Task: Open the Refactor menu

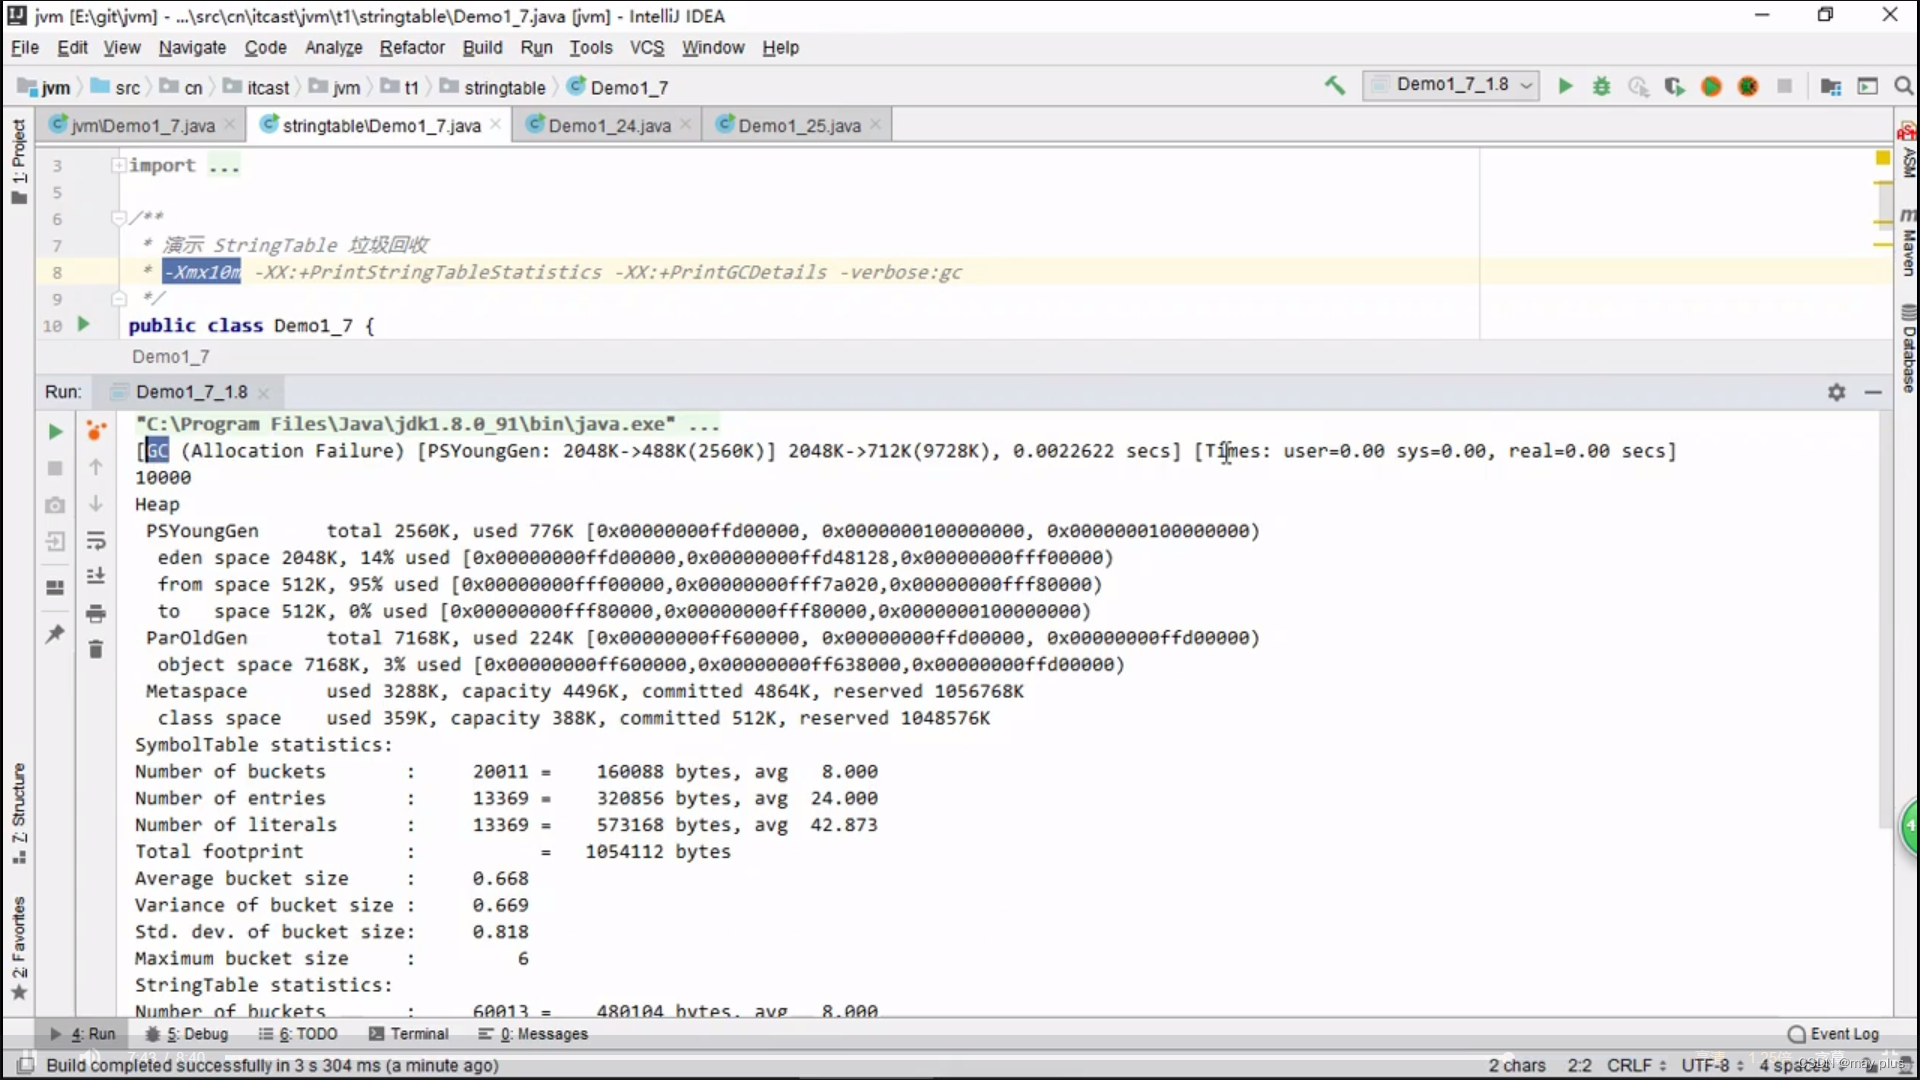Action: [411, 47]
